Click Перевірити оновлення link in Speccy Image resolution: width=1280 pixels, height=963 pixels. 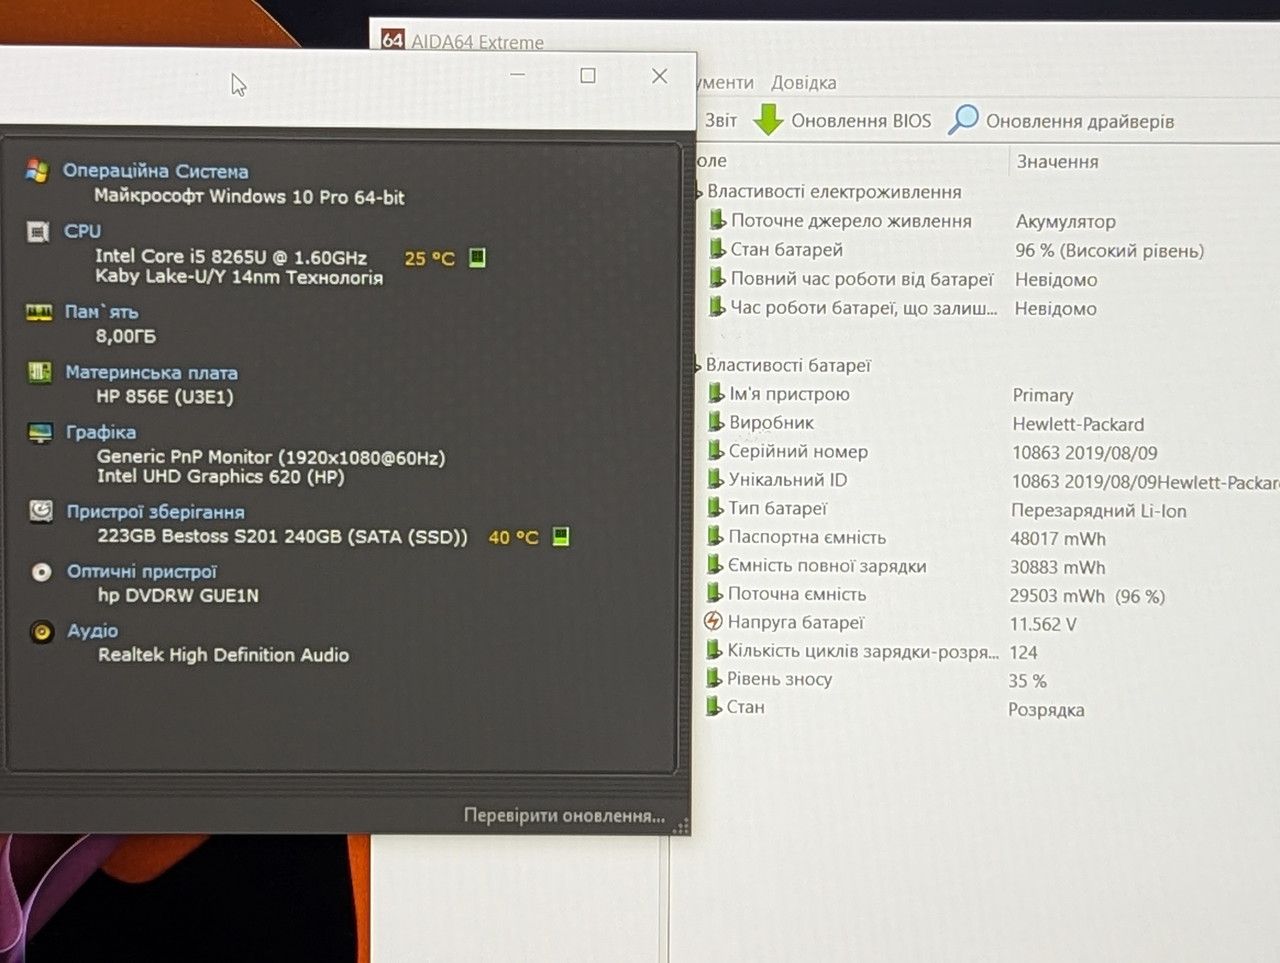pyautogui.click(x=564, y=816)
